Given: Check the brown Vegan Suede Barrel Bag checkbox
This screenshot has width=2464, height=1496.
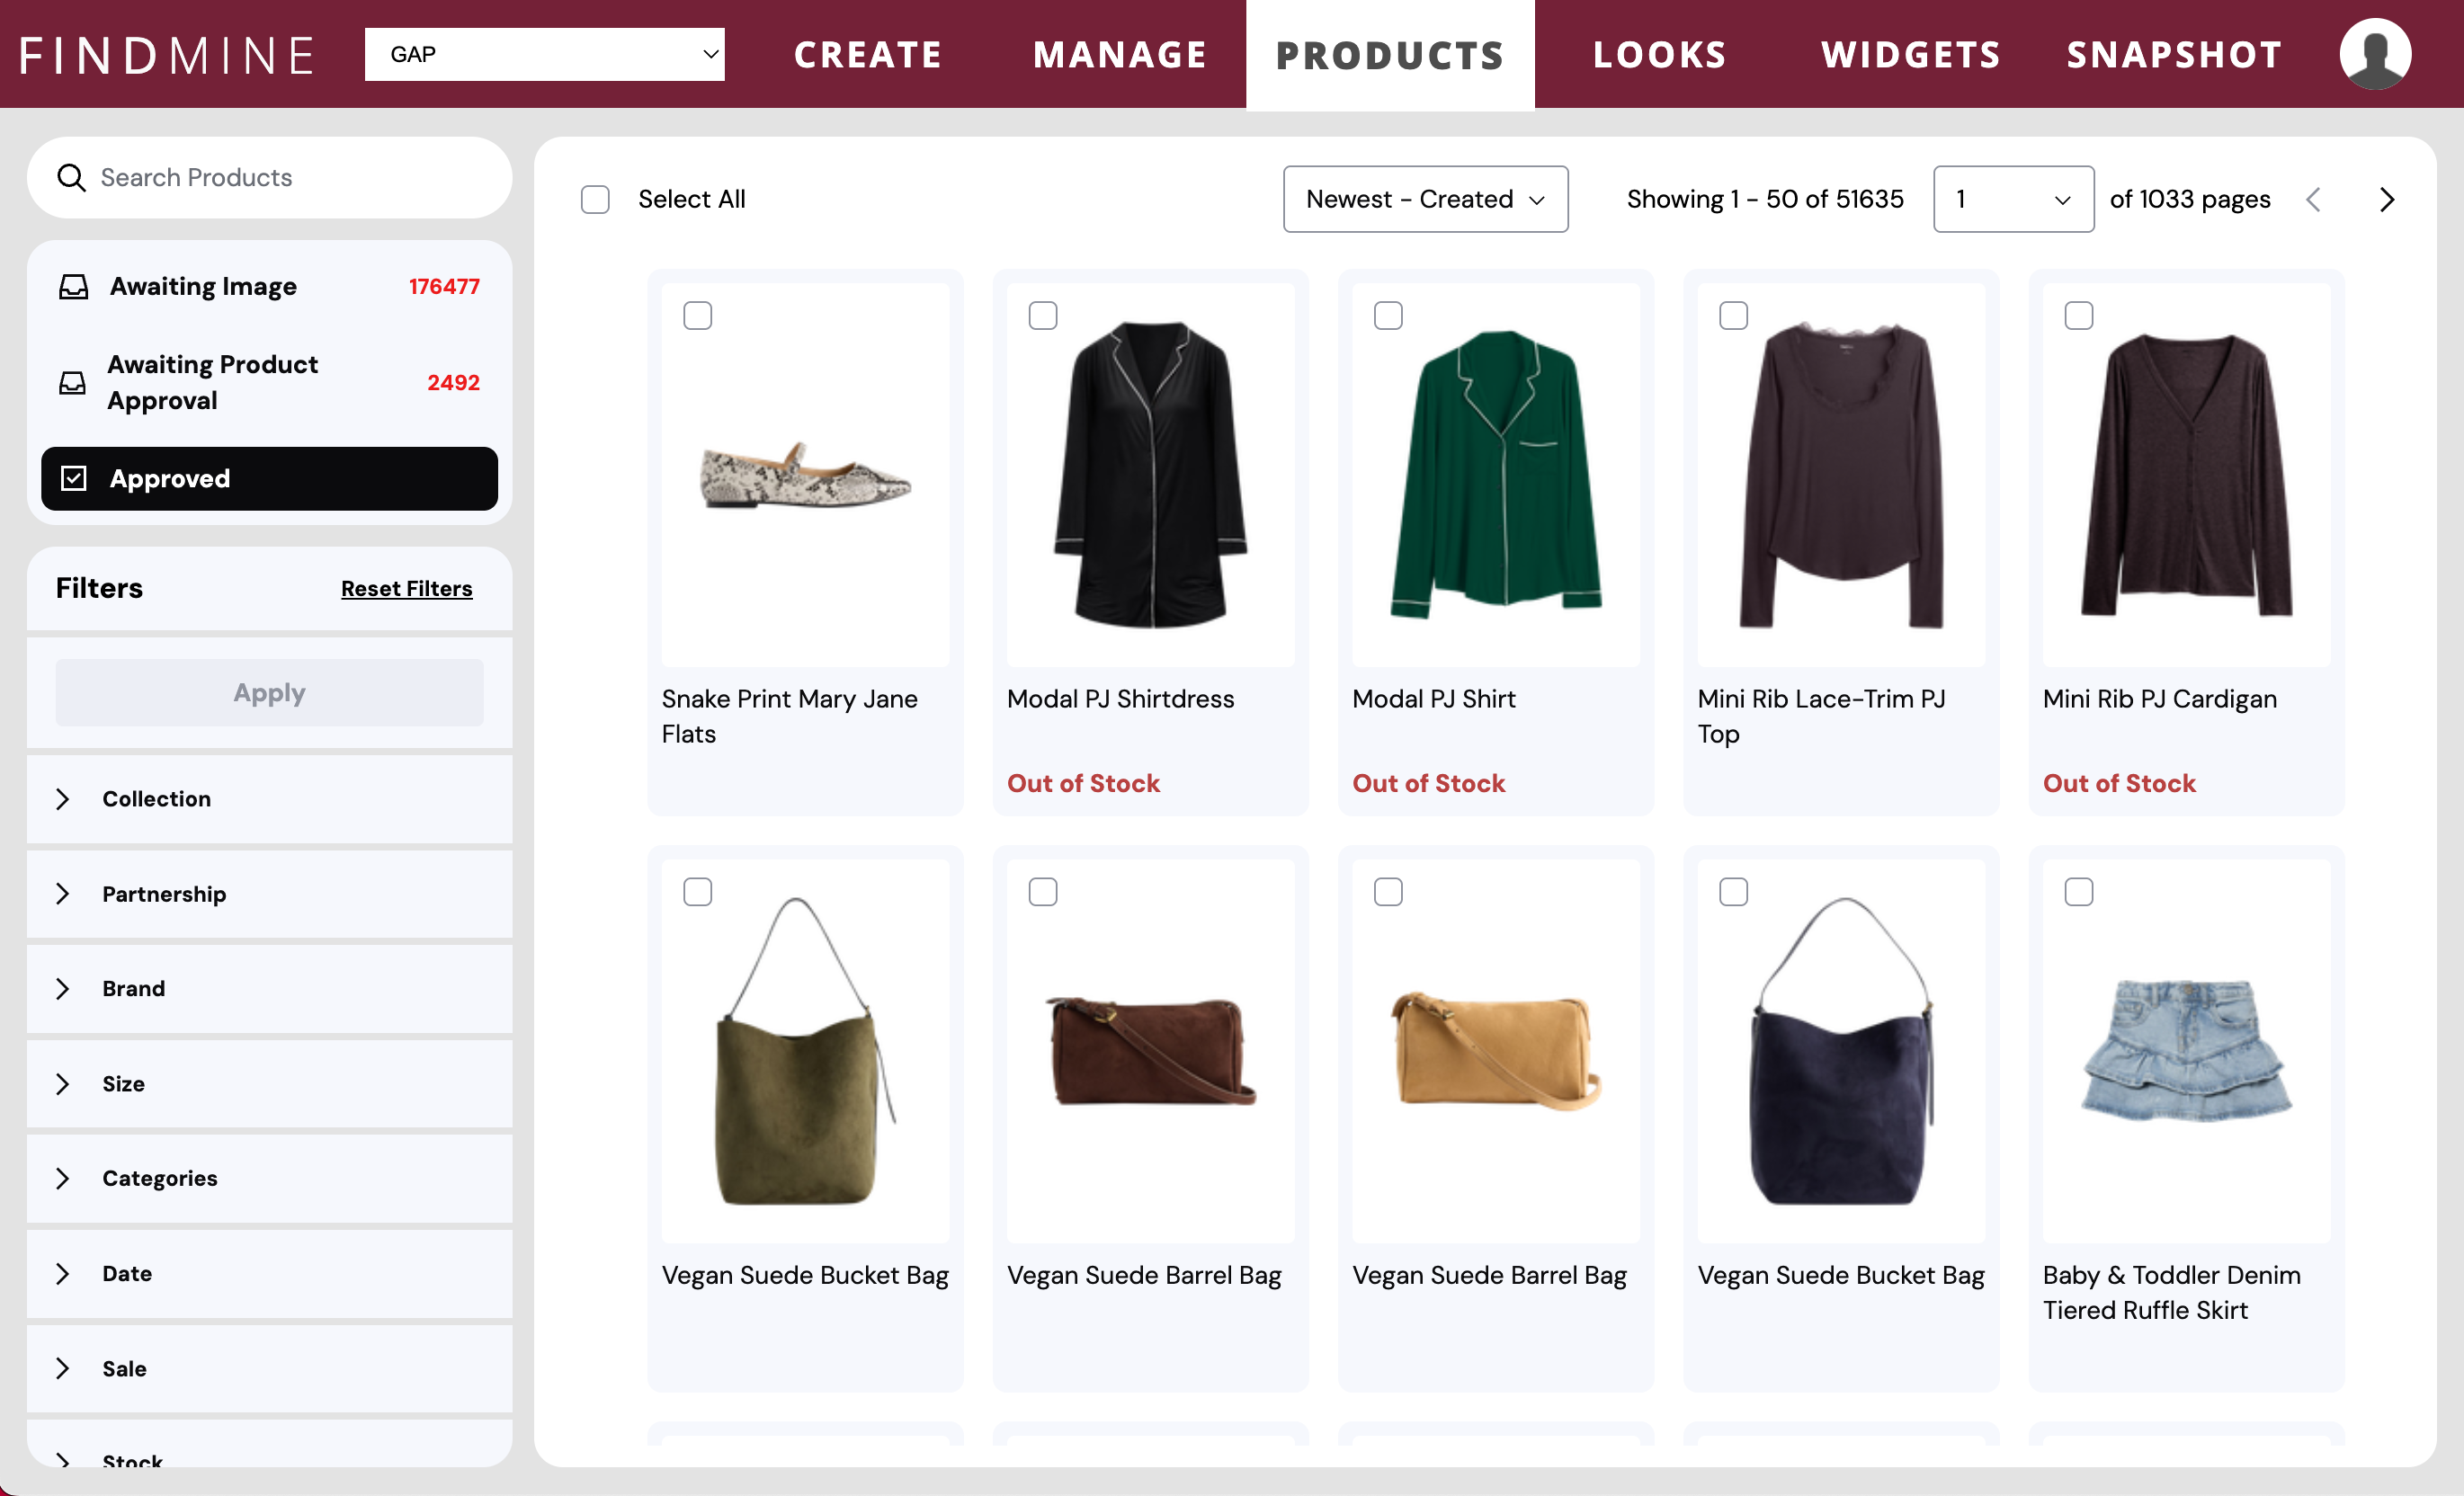Looking at the screenshot, I should point(1043,892).
